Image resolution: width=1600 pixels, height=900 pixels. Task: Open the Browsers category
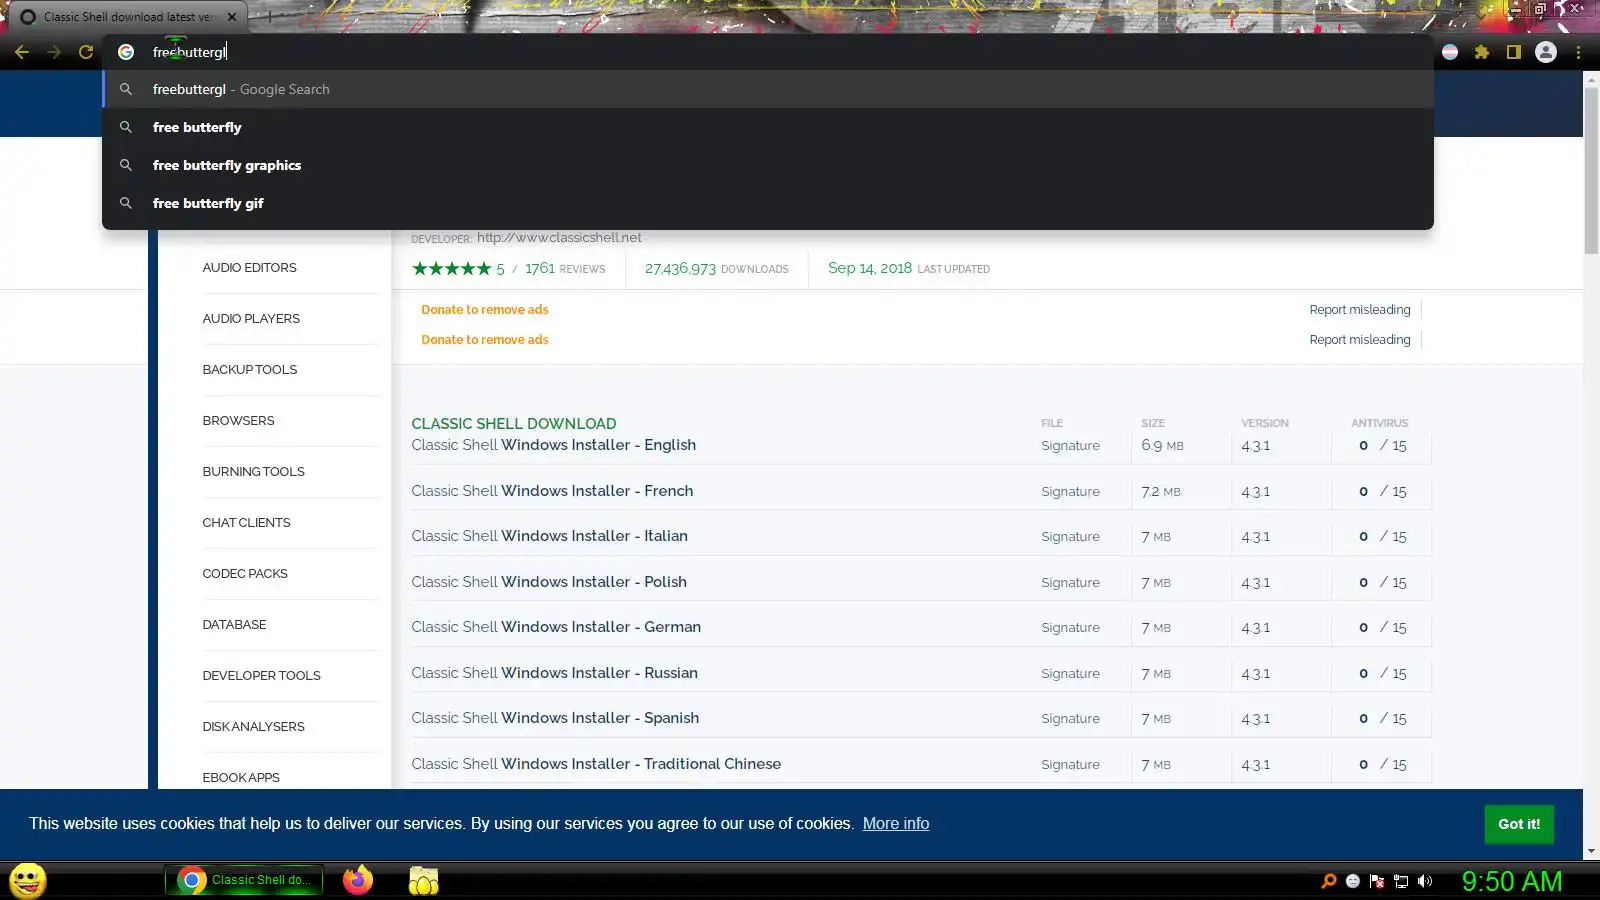click(238, 421)
